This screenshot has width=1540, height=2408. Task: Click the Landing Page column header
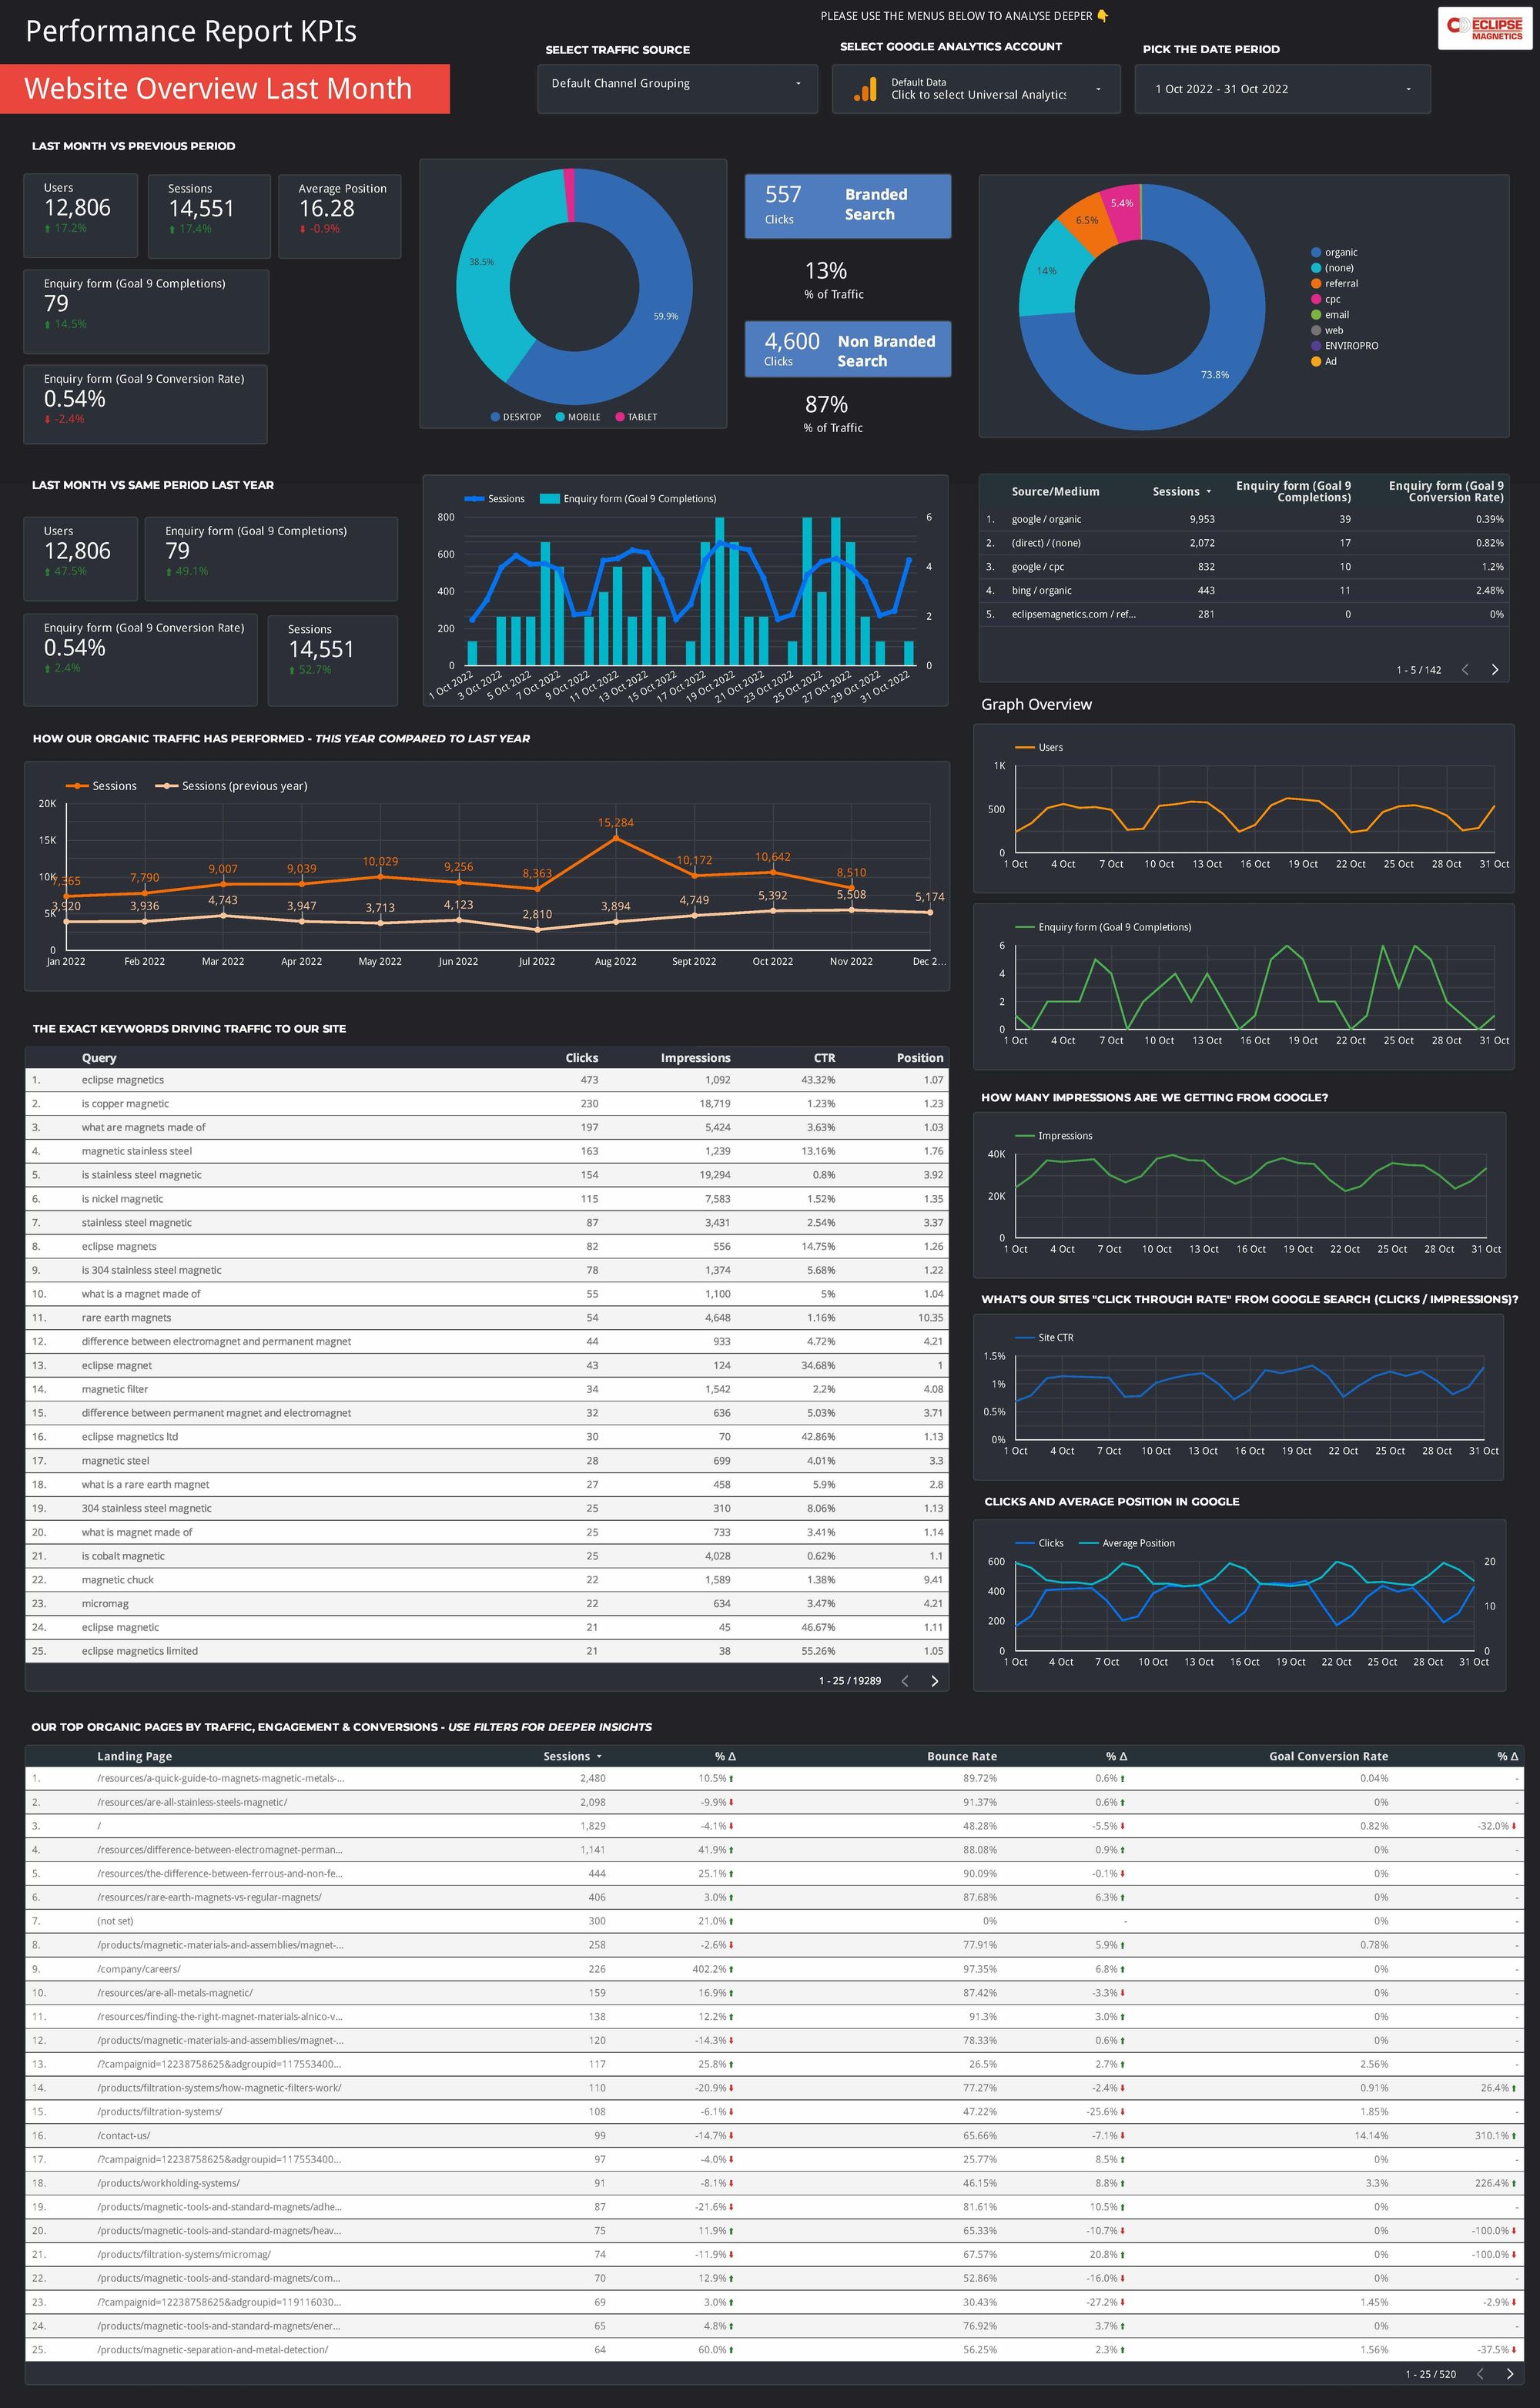point(134,1756)
